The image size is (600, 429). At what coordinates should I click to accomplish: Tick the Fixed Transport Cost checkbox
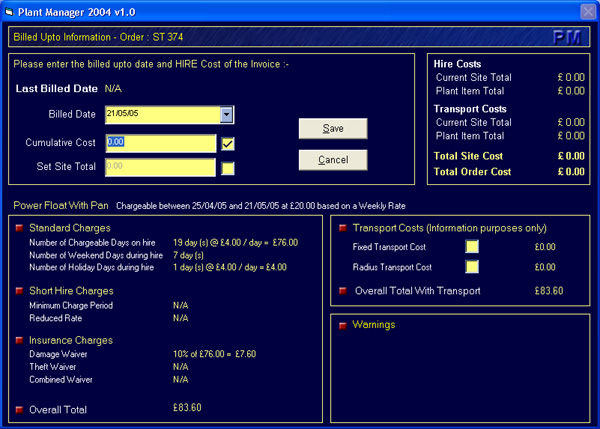(x=472, y=246)
